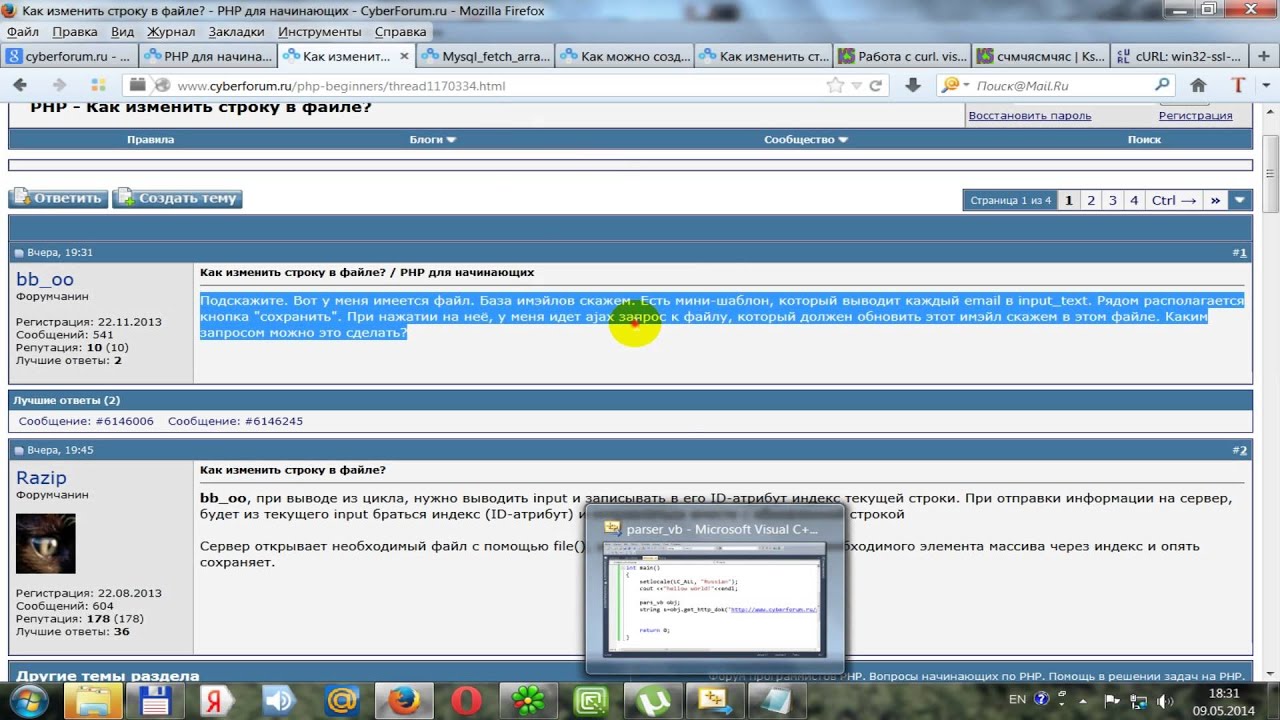The image size is (1280, 720).
Task: Jump to last page with » button
Action: click(x=1215, y=200)
